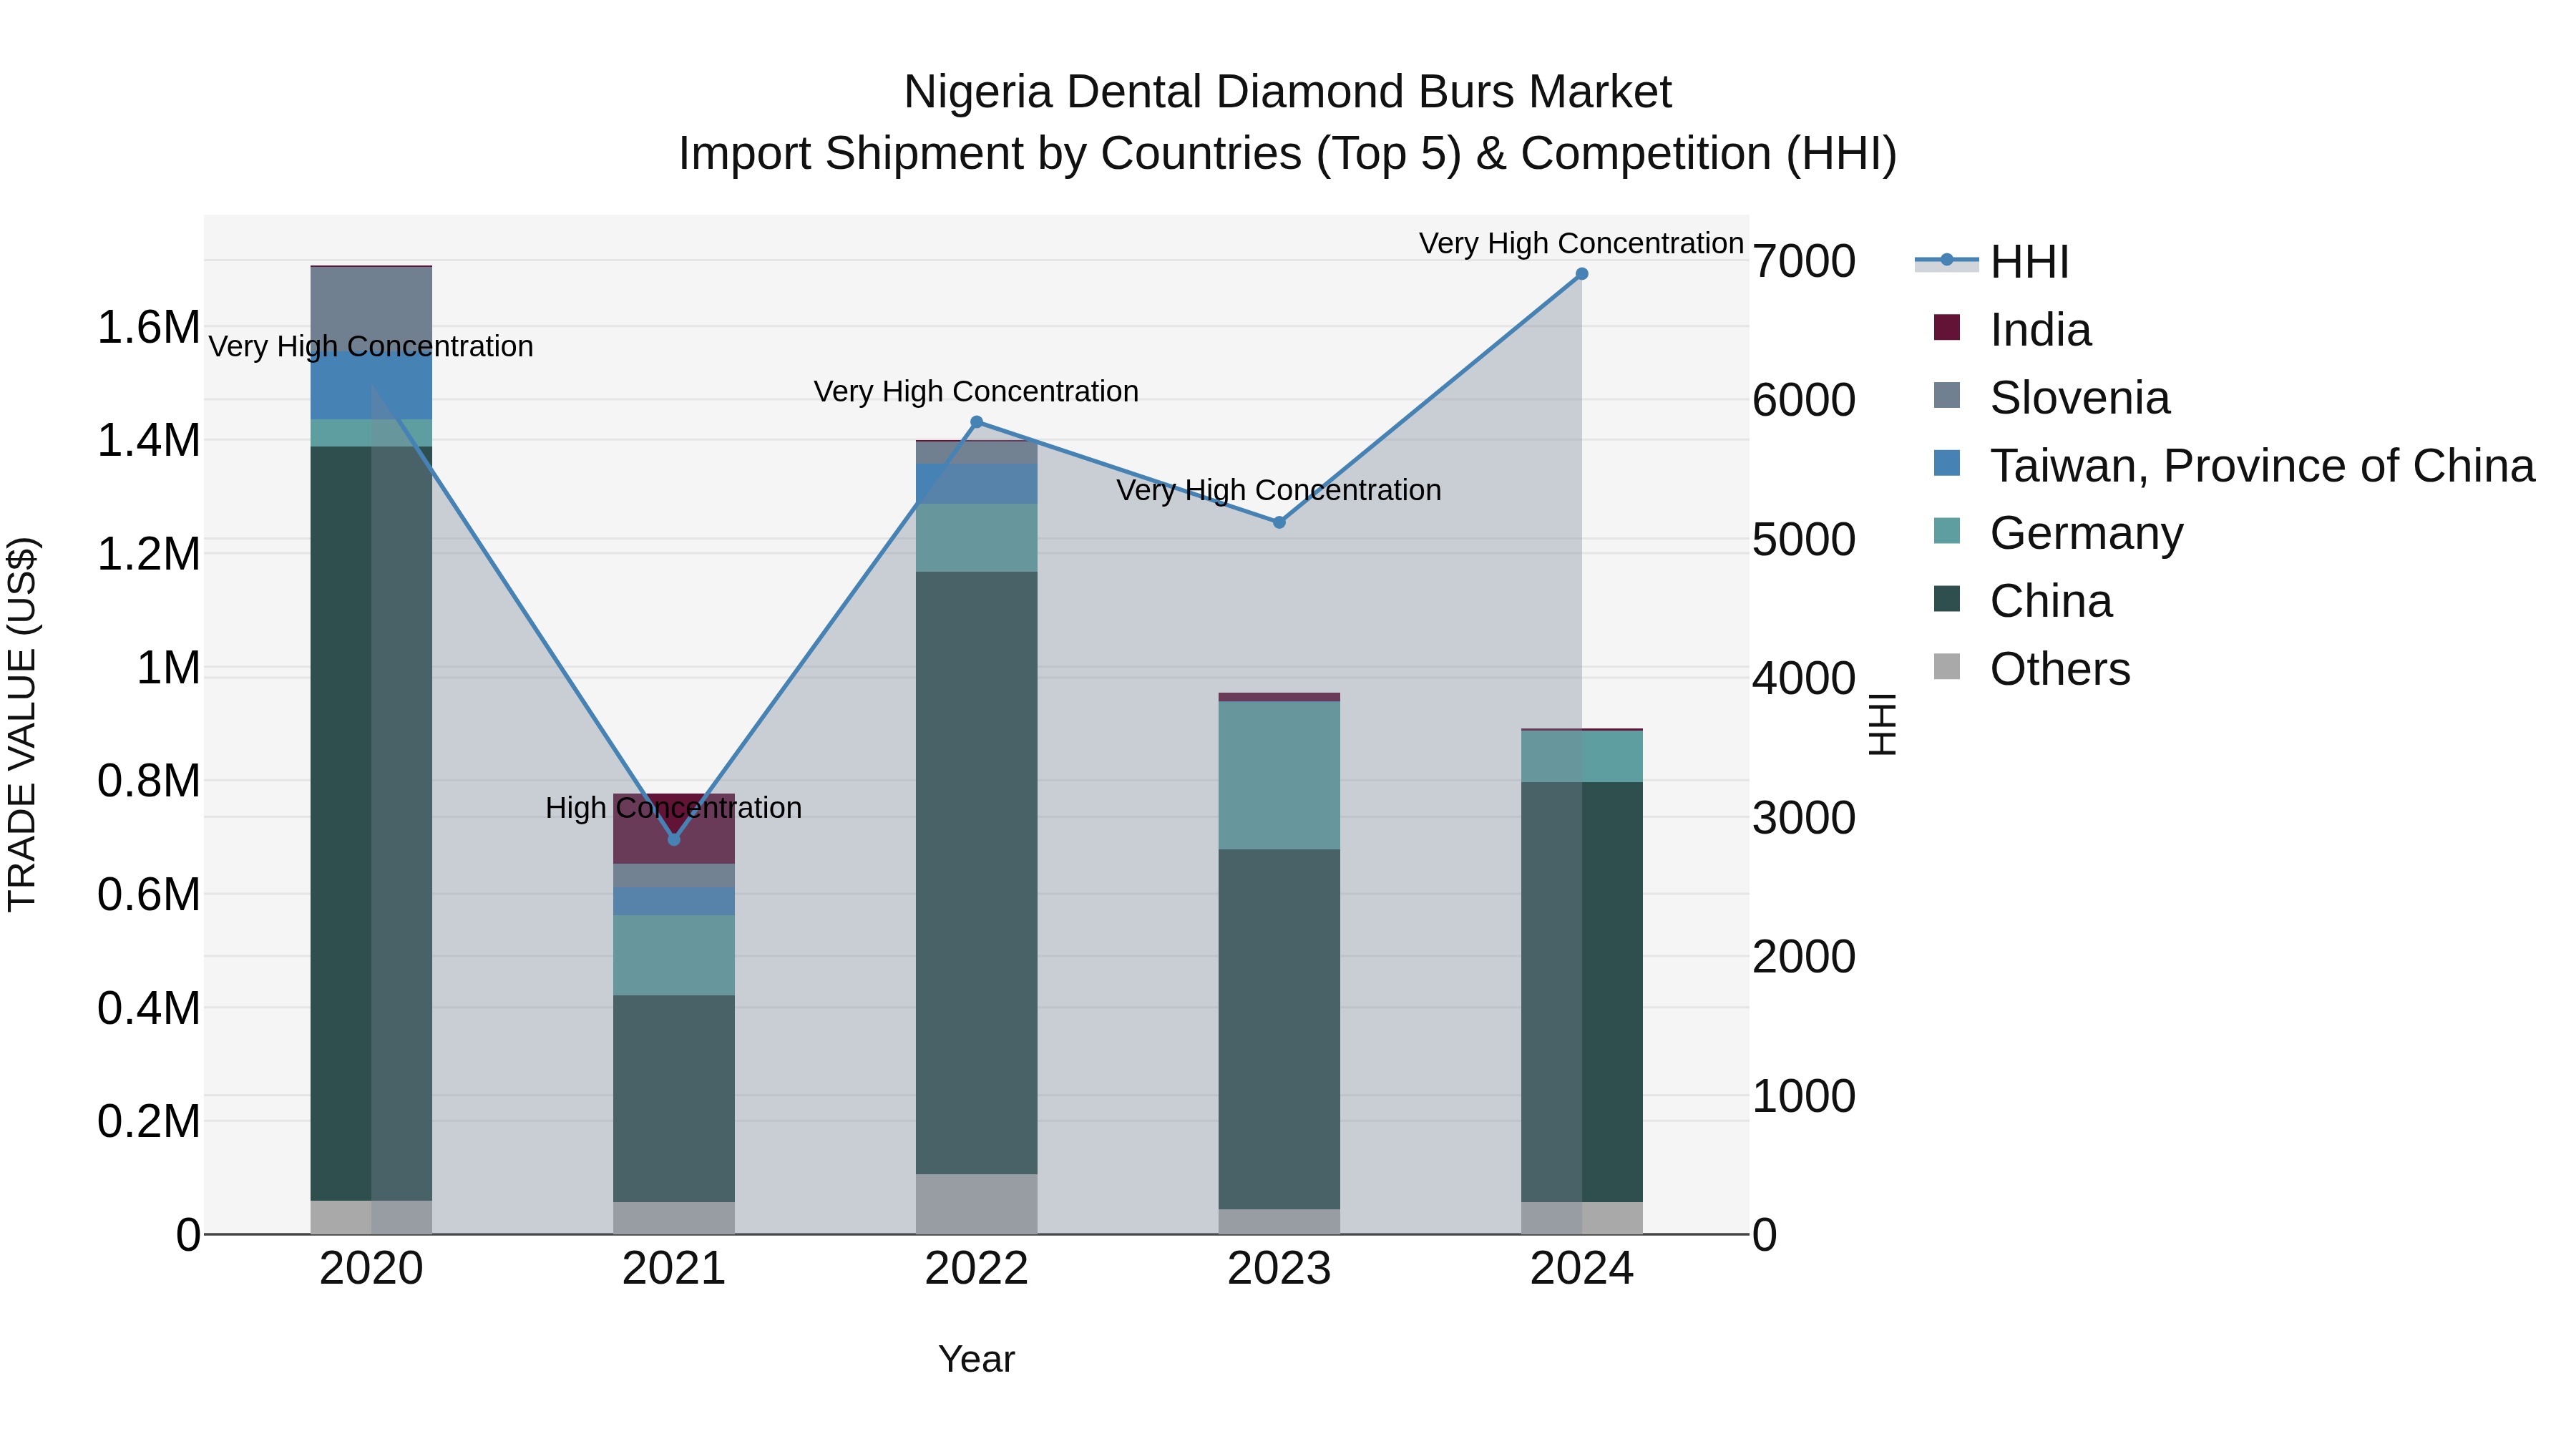Click the Slovenia gray-blue legend swatch
Screen dimensions: 2576x1449
(1947, 395)
